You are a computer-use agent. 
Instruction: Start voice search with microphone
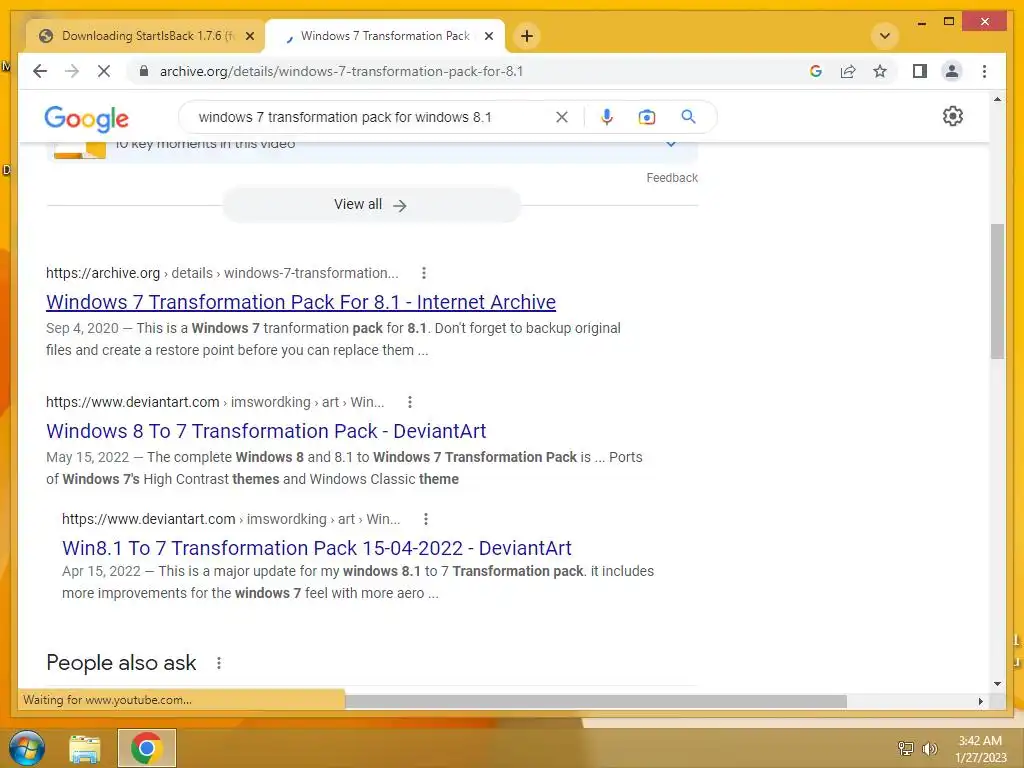[607, 117]
